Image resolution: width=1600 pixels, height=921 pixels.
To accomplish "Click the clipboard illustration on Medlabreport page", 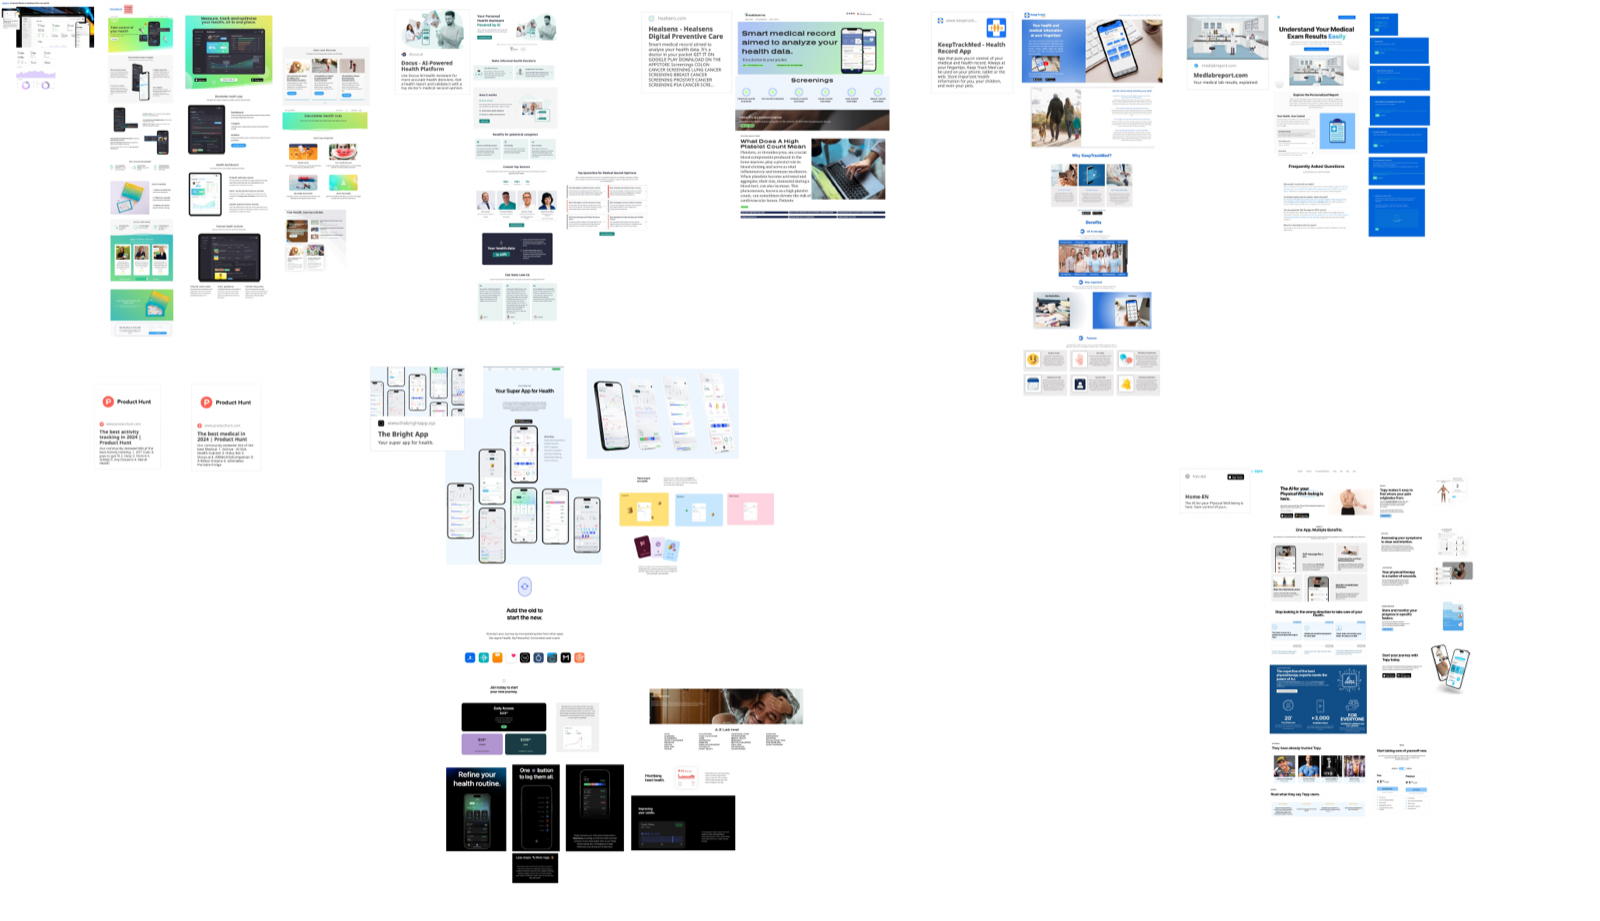I will (1337, 130).
